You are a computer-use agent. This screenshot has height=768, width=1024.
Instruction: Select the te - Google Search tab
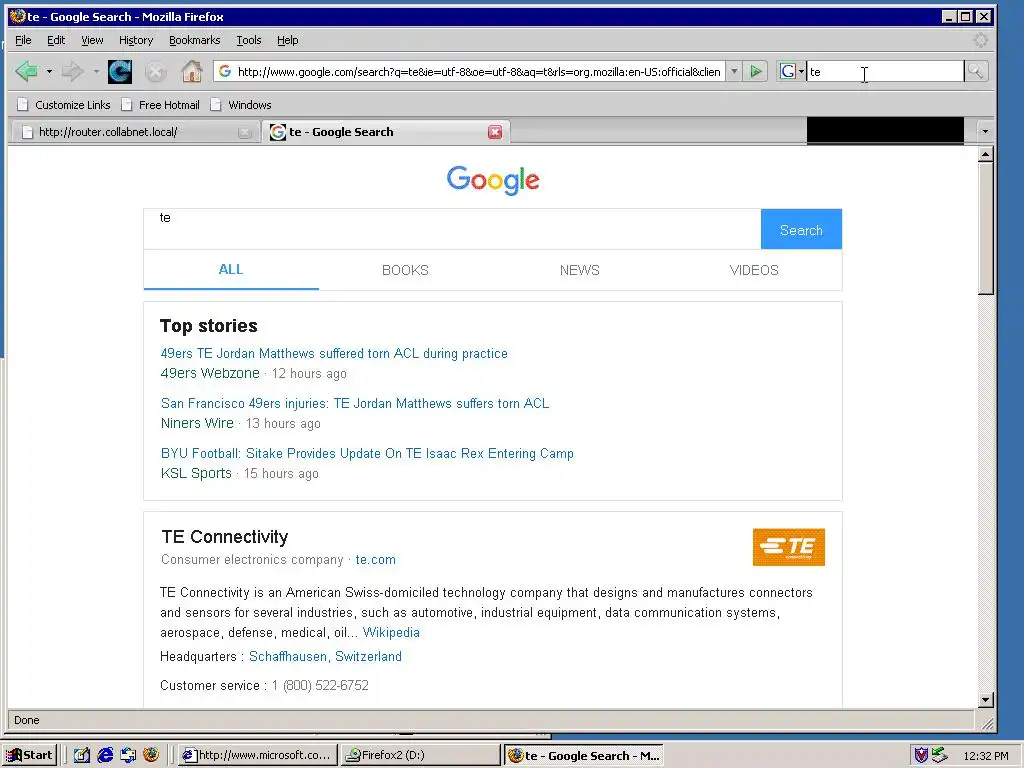(386, 132)
